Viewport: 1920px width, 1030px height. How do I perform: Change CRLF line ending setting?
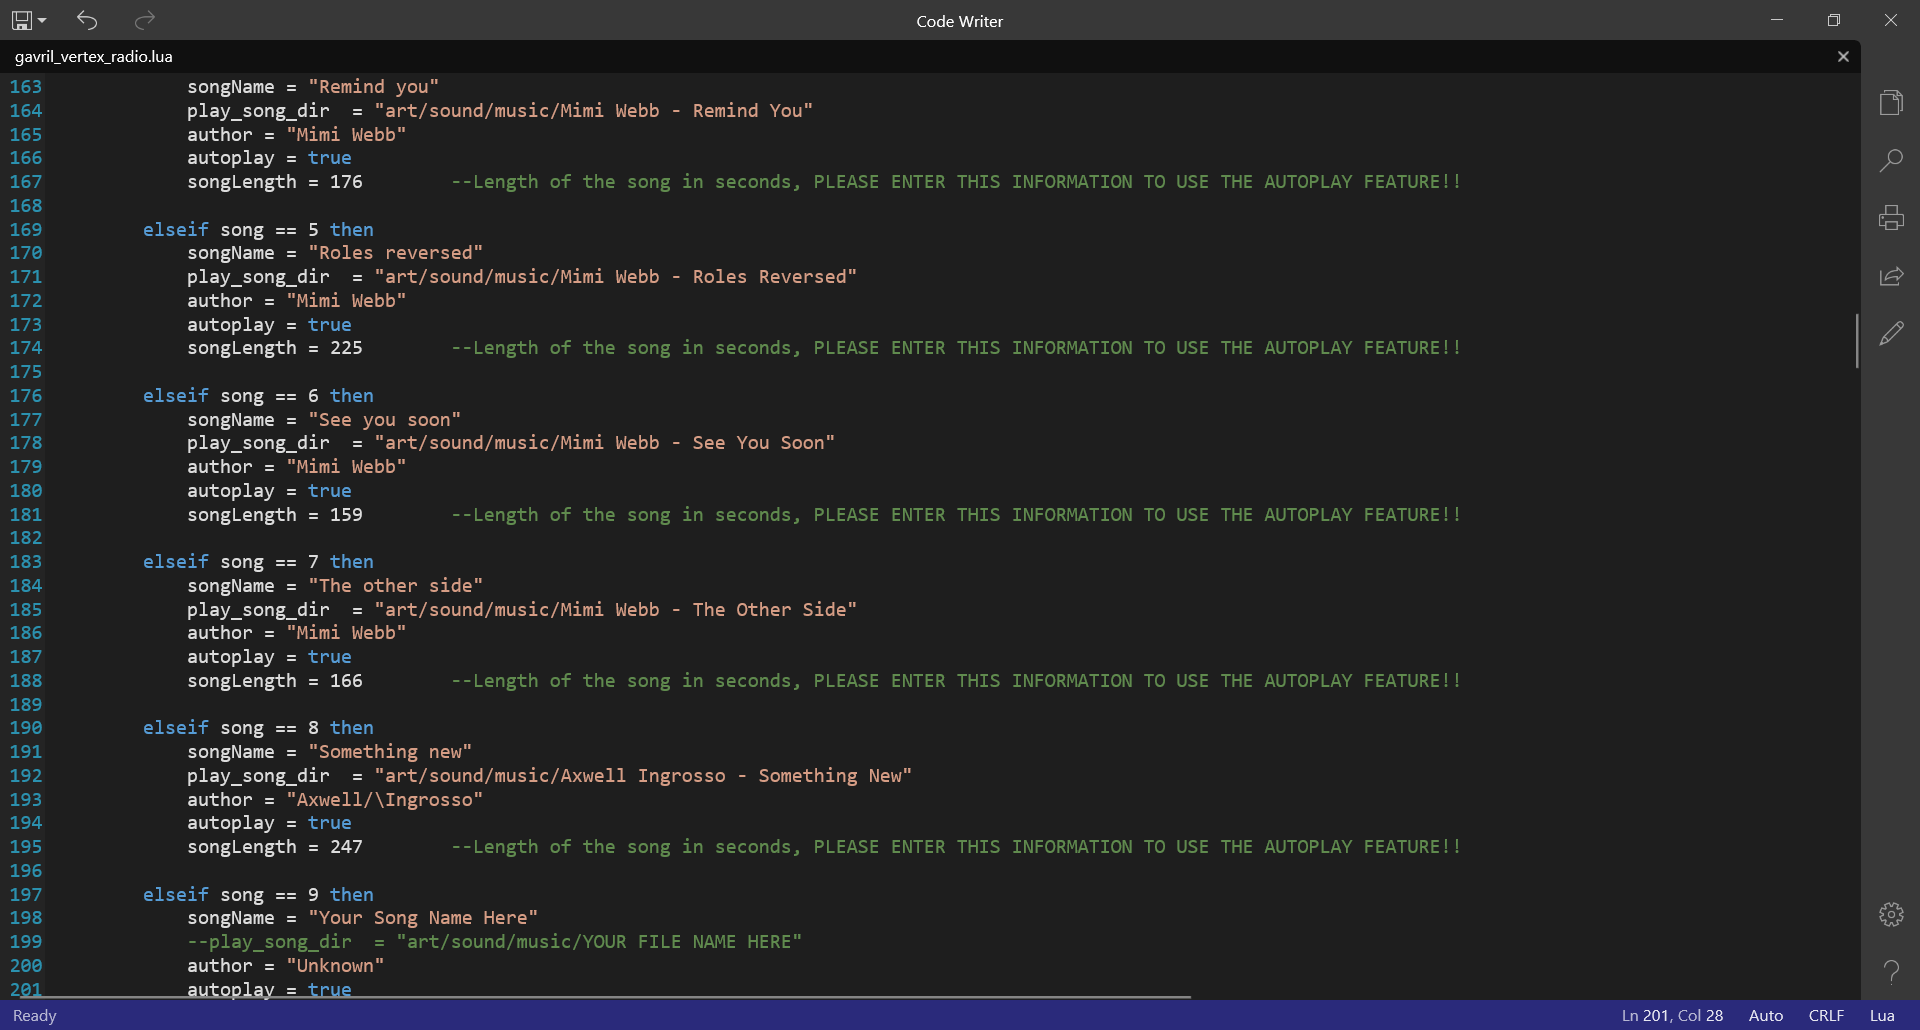coord(1826,1015)
